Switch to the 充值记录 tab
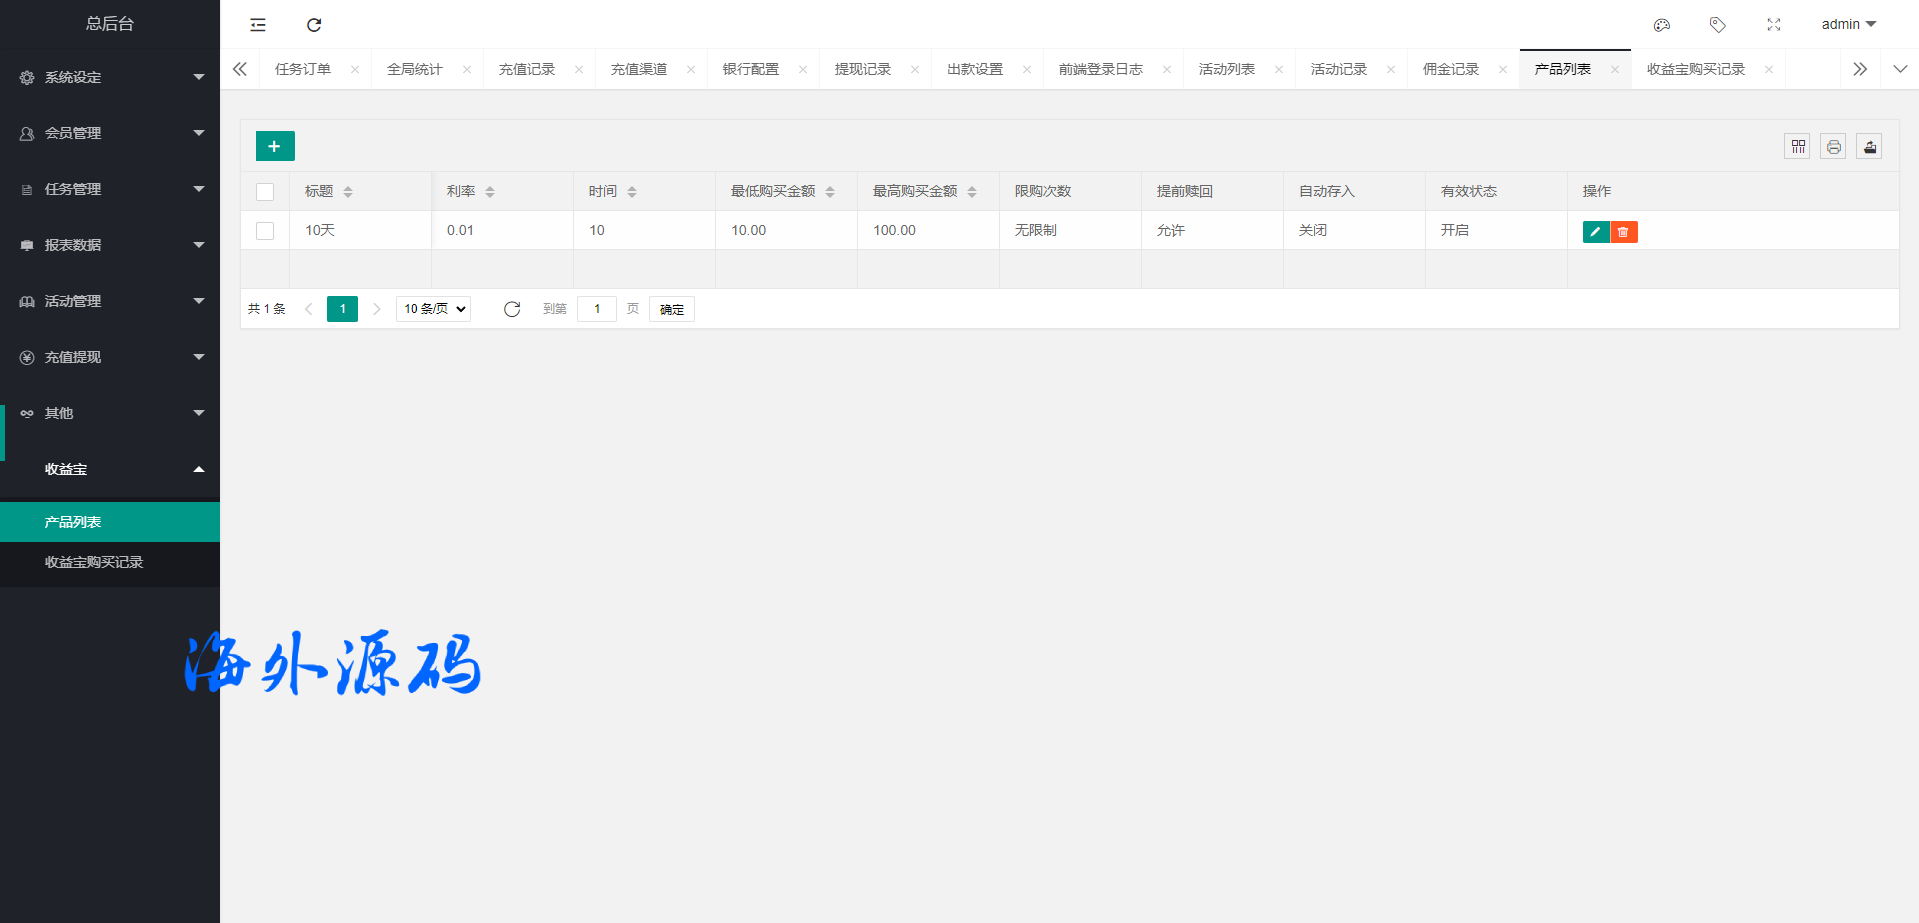Screen dimensions: 1919x923 click(x=527, y=69)
